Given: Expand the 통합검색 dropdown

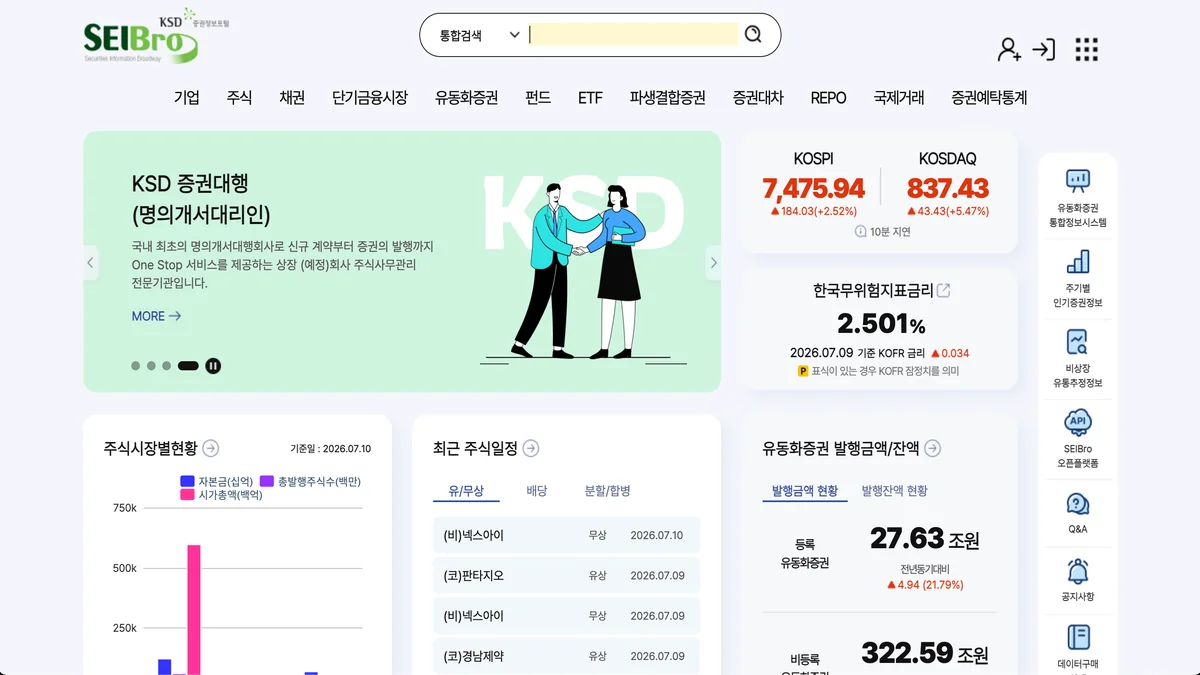Looking at the screenshot, I should (x=480, y=35).
